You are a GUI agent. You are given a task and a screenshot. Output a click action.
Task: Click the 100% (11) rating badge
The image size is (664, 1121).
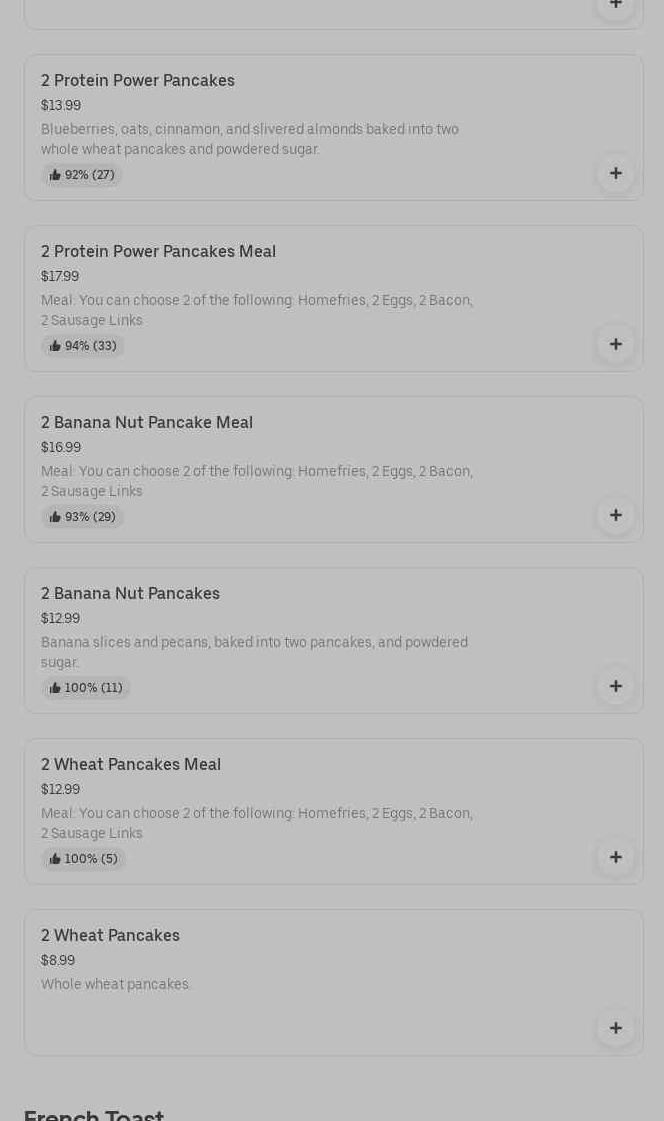(86, 688)
